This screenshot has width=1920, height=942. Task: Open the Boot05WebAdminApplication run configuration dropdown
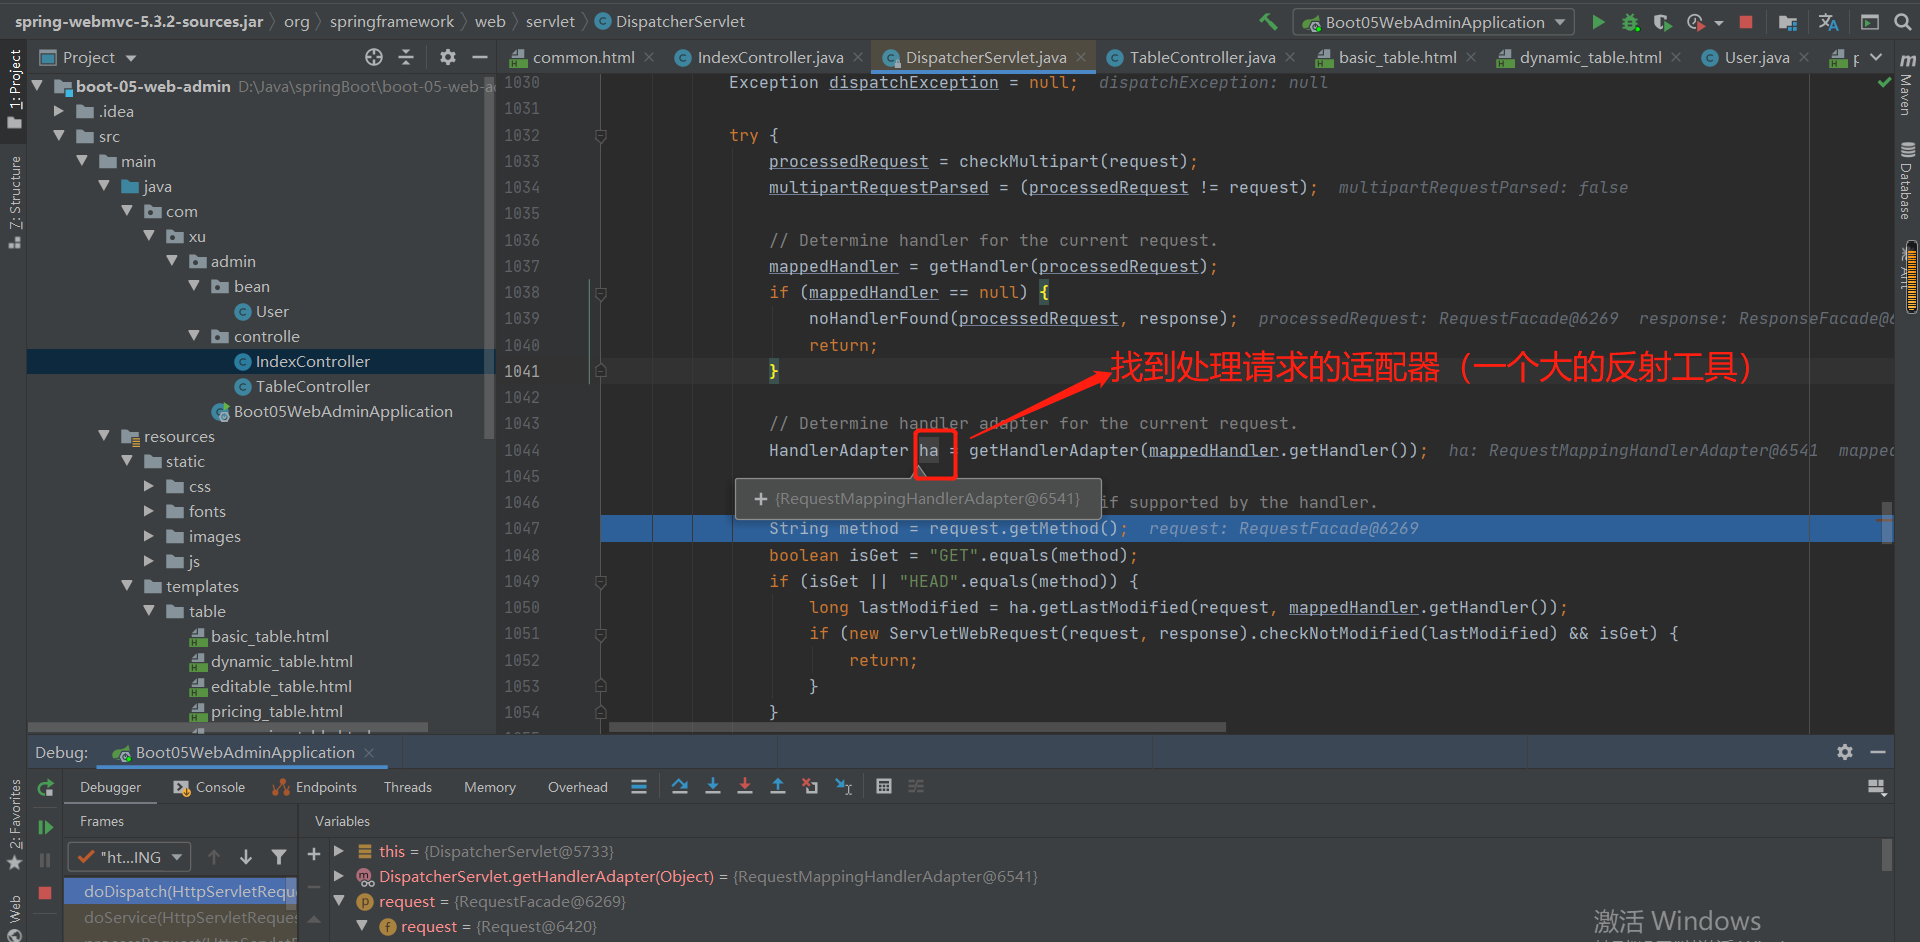click(1434, 22)
